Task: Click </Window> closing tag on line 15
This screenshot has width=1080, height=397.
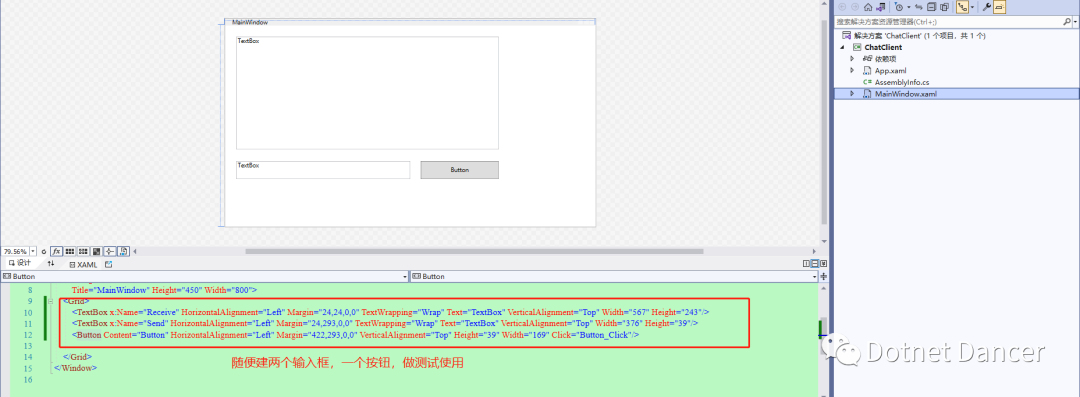Action: pos(75,368)
